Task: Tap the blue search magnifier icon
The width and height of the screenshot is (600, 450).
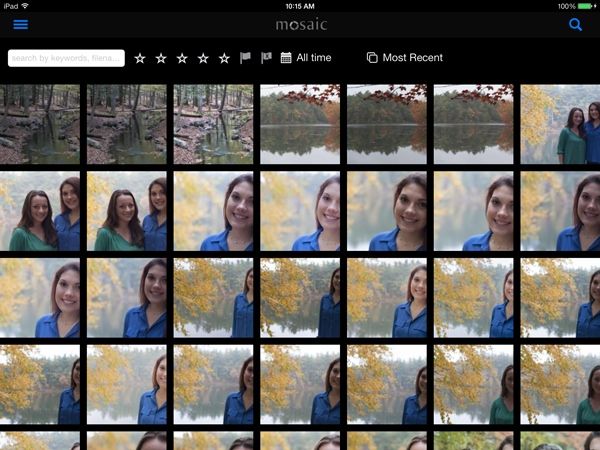Action: (575, 25)
